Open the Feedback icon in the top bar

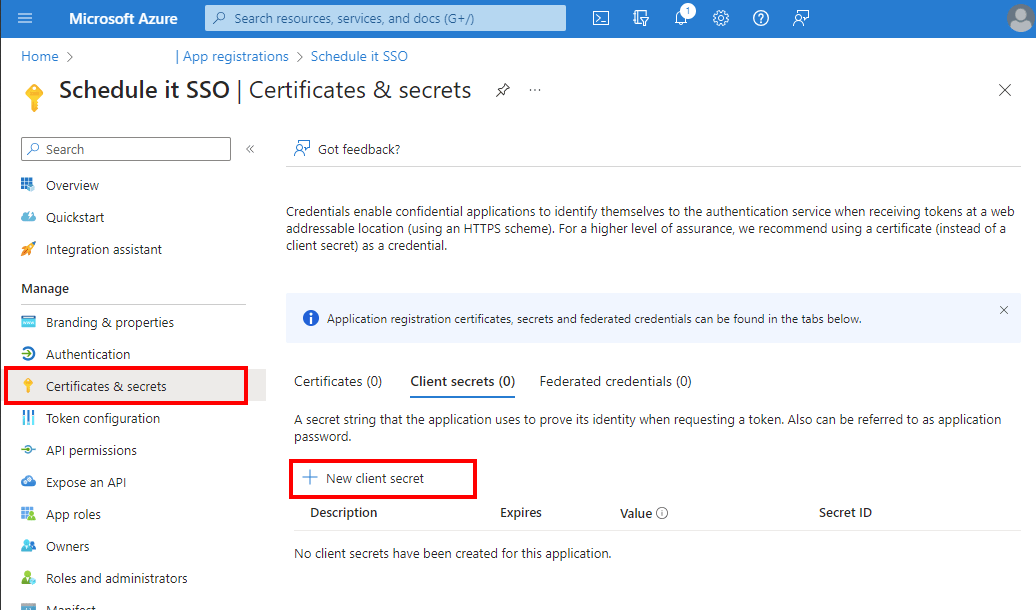pos(801,18)
